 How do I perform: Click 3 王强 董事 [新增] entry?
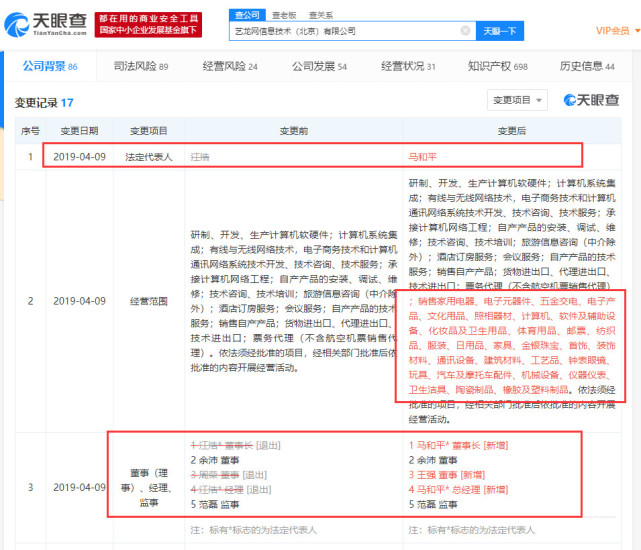(446, 475)
